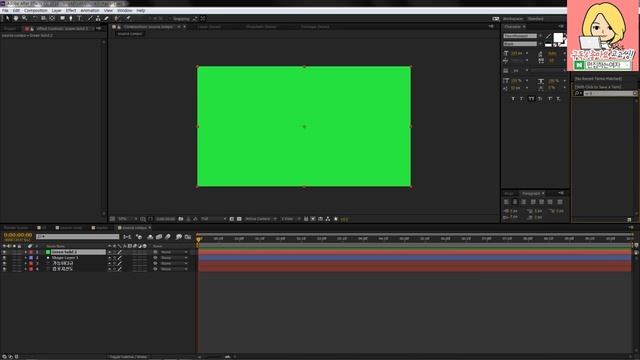
Task: Select the Zoom magnifier tool
Action: pyautogui.click(x=24, y=18)
